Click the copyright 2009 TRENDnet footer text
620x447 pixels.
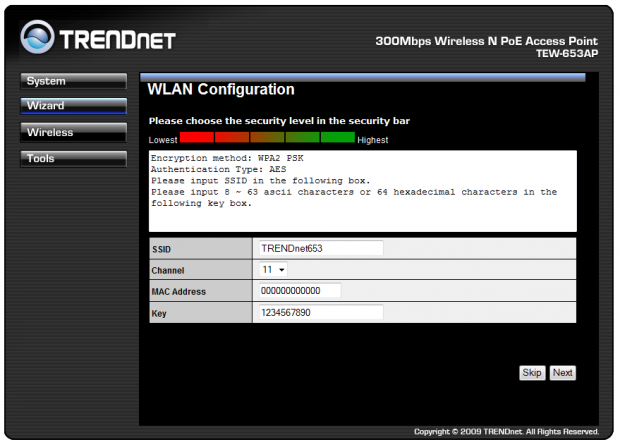[x=507, y=432]
